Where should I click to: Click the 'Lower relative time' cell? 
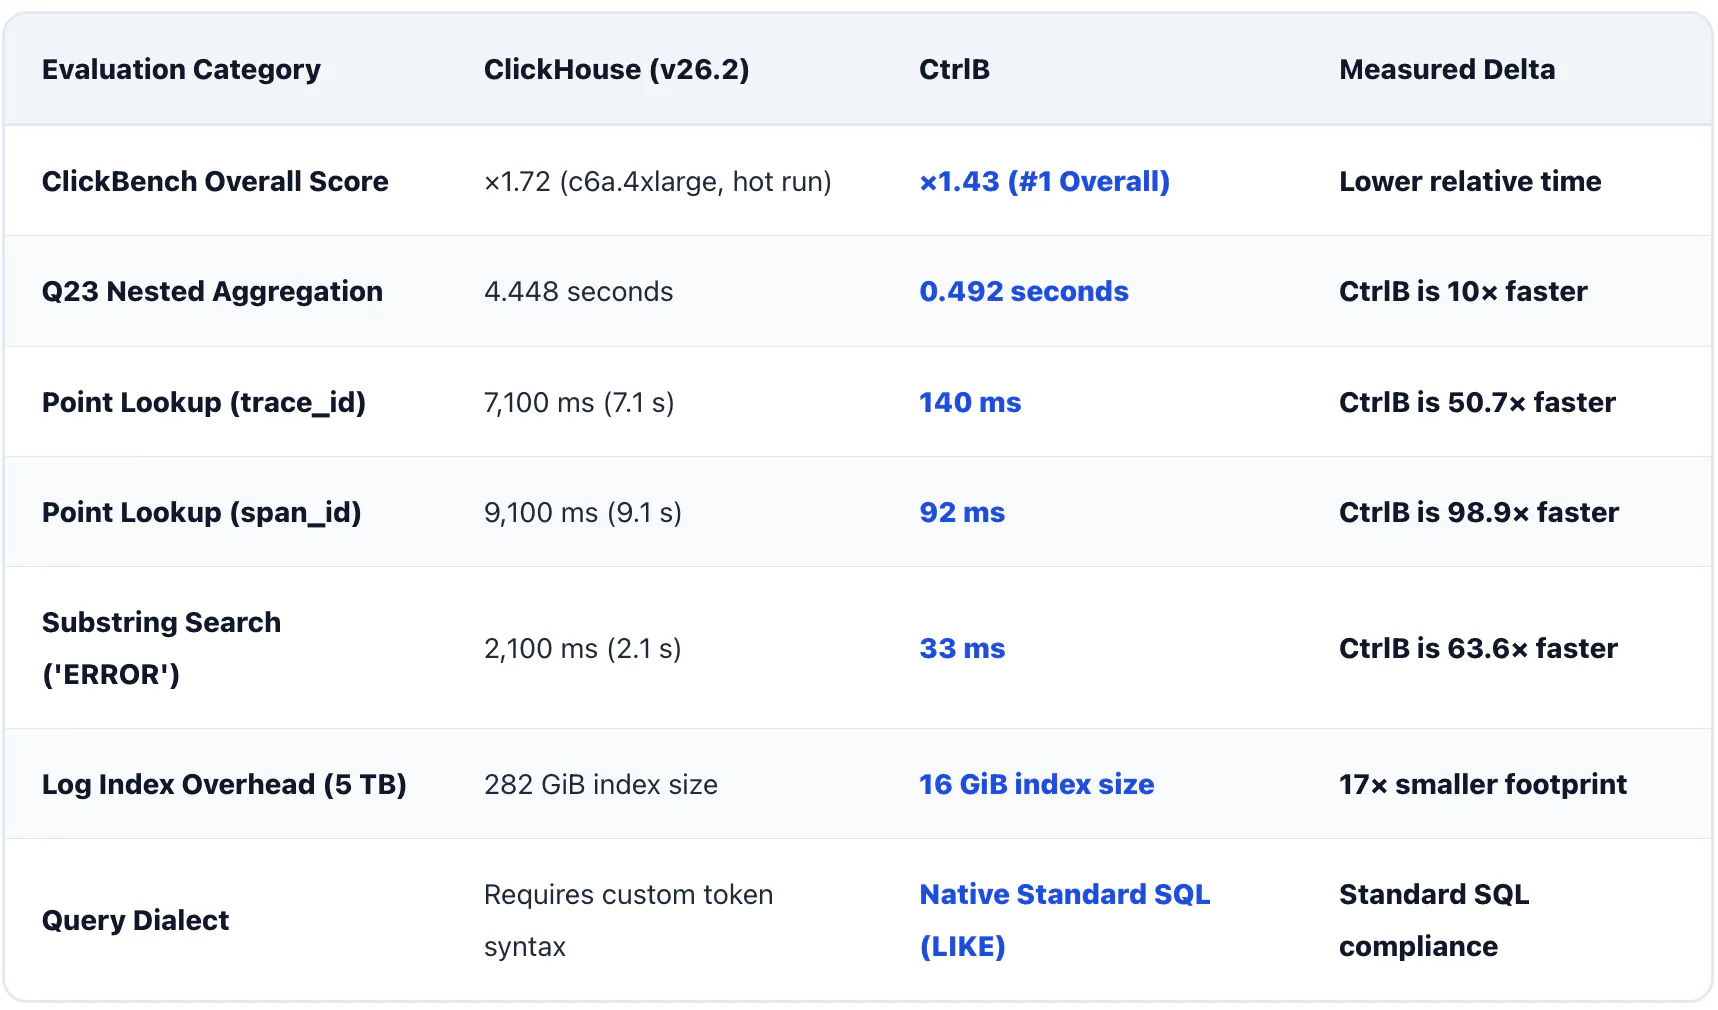tap(1470, 181)
